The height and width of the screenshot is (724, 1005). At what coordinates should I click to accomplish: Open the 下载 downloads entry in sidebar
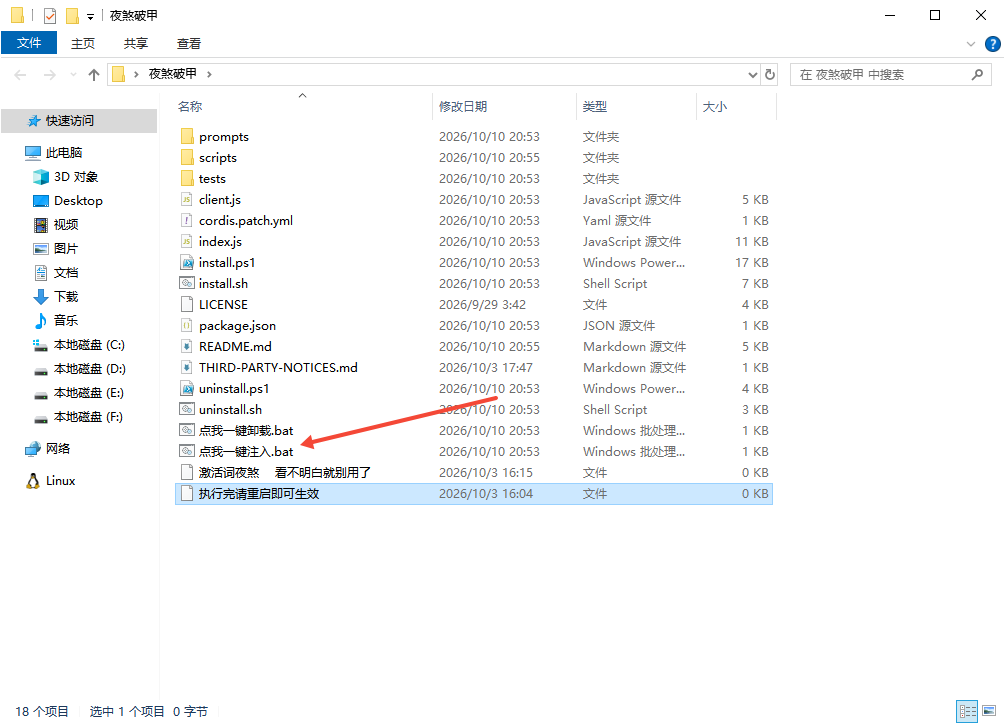(x=56, y=297)
